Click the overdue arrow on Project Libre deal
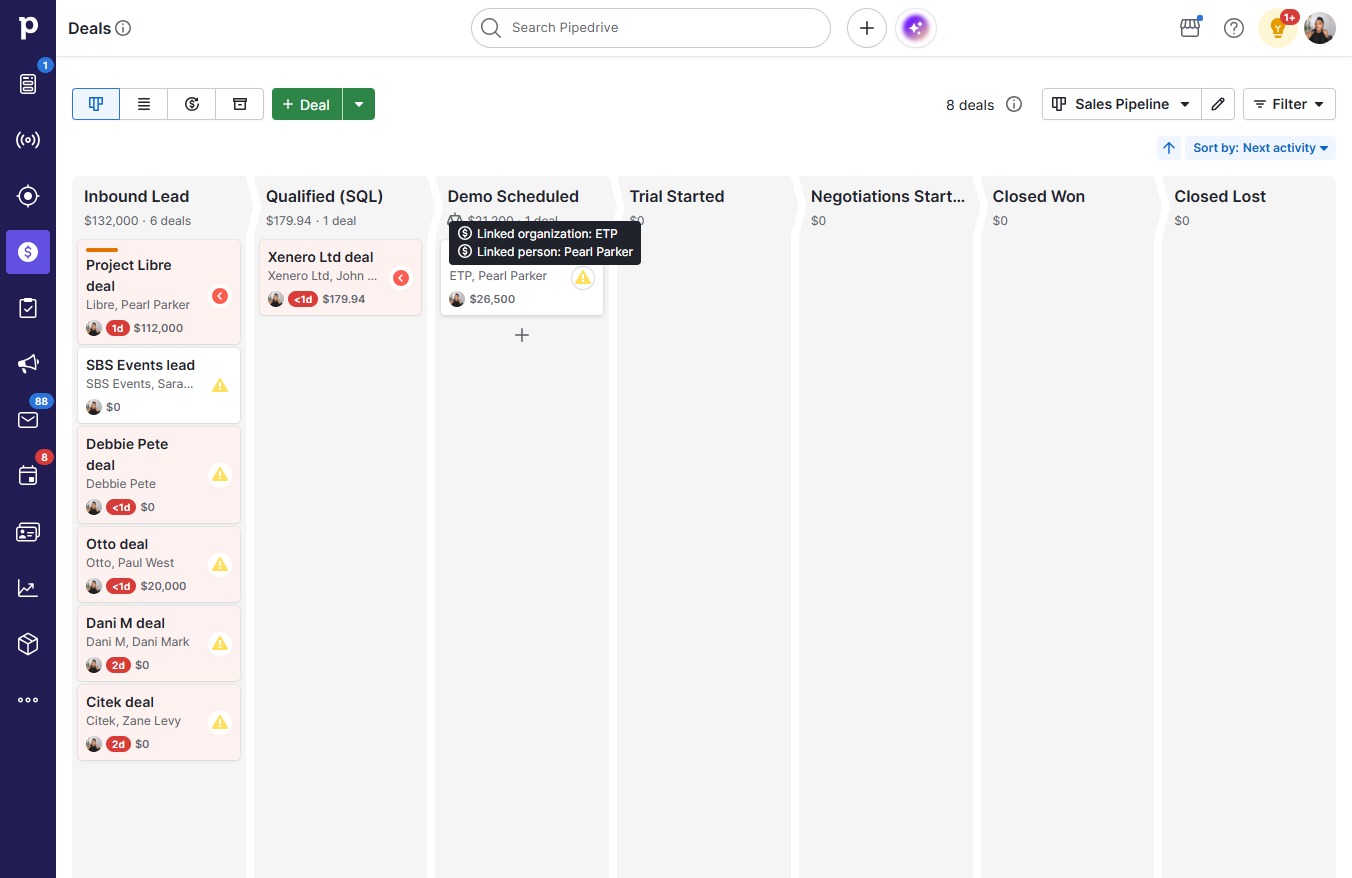Screen dimensions: 1352x878 (220, 296)
